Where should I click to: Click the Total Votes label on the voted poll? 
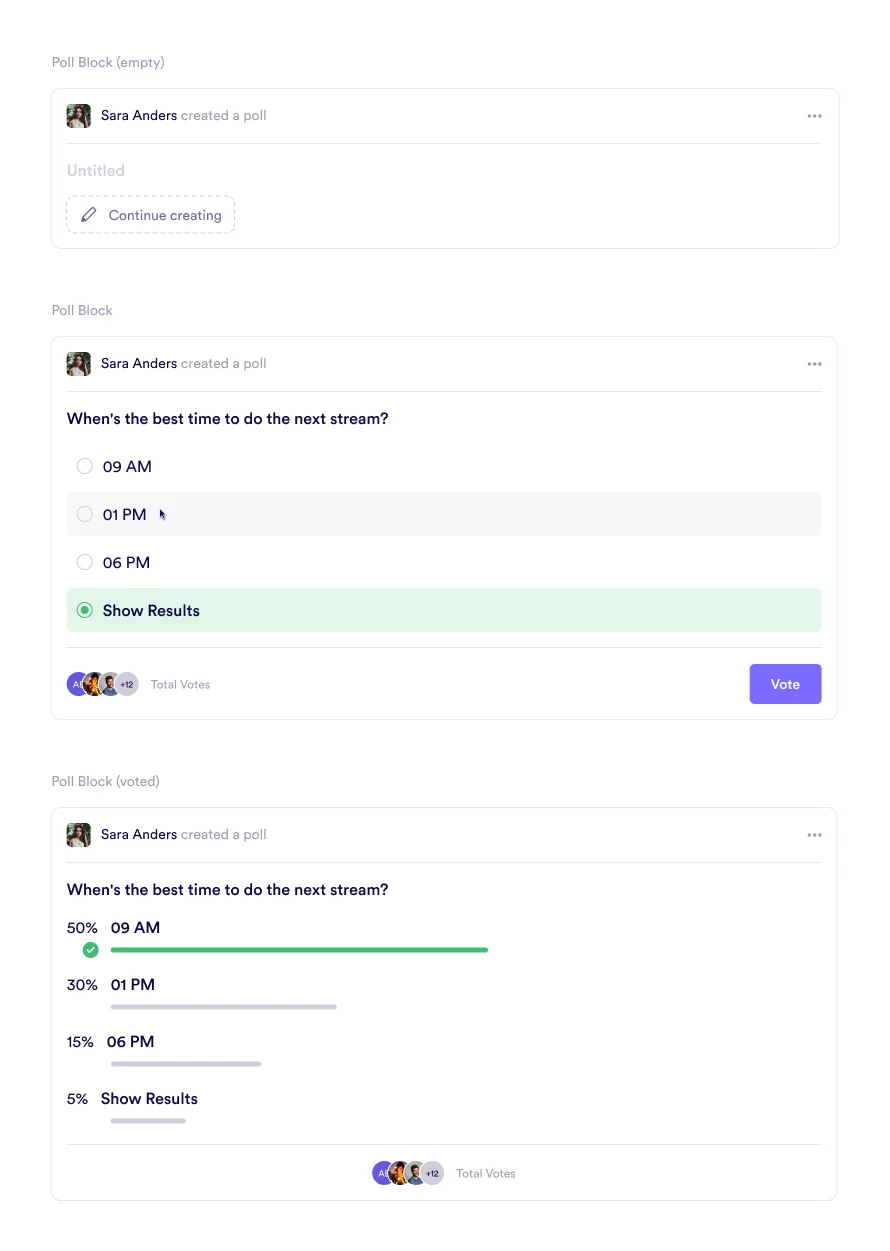click(486, 1173)
